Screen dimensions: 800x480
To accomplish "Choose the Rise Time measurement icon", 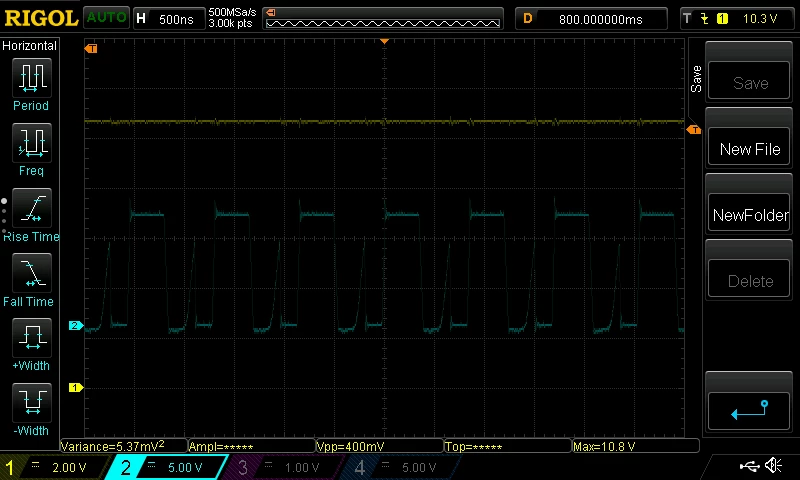I will (32, 208).
